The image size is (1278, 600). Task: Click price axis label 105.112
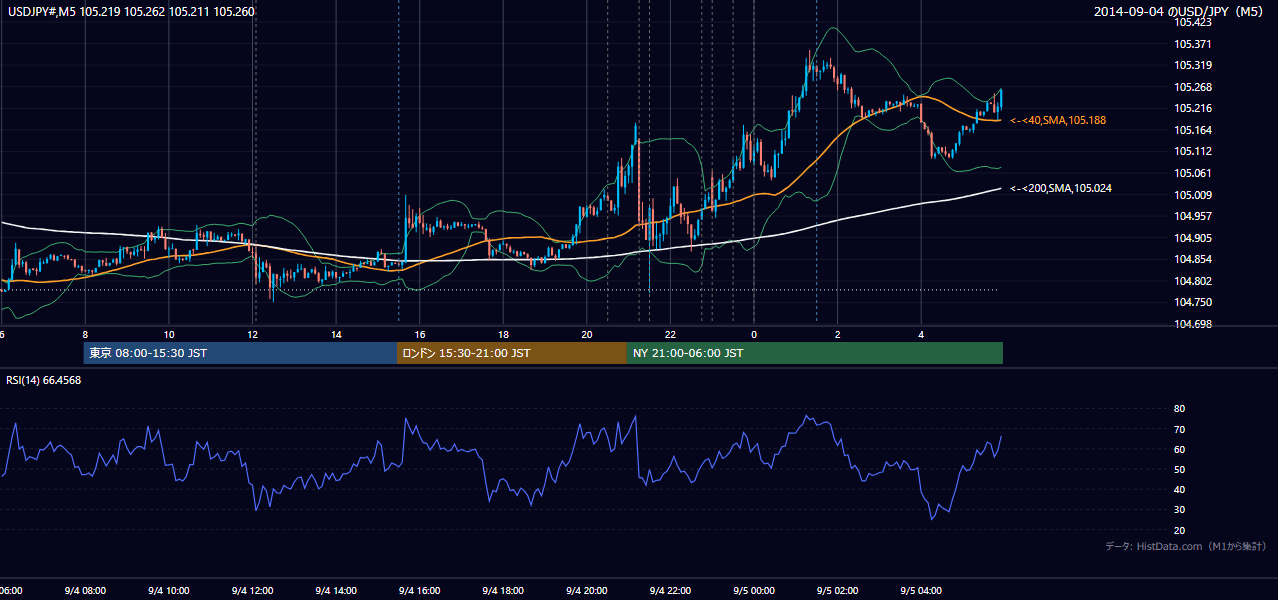pos(1194,151)
